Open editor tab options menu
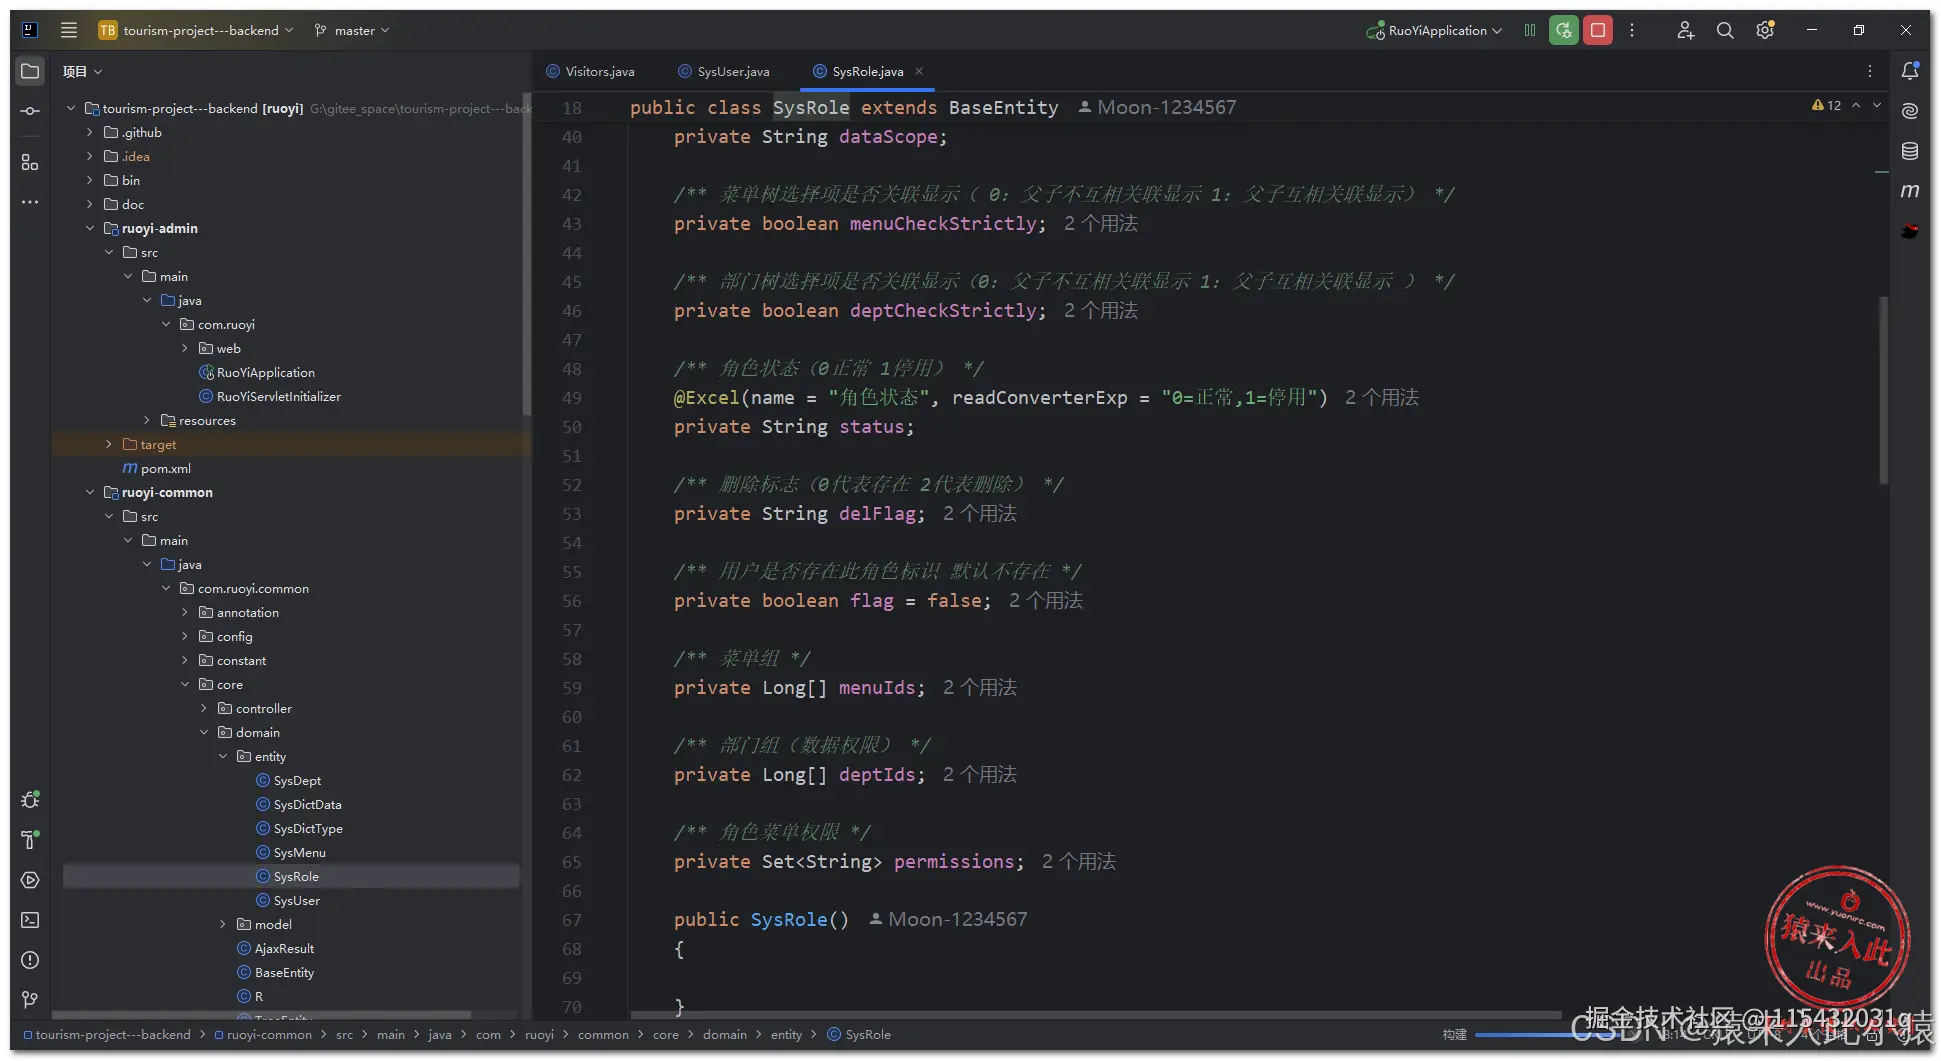Image resolution: width=1941 pixels, height=1061 pixels. 1870,71
